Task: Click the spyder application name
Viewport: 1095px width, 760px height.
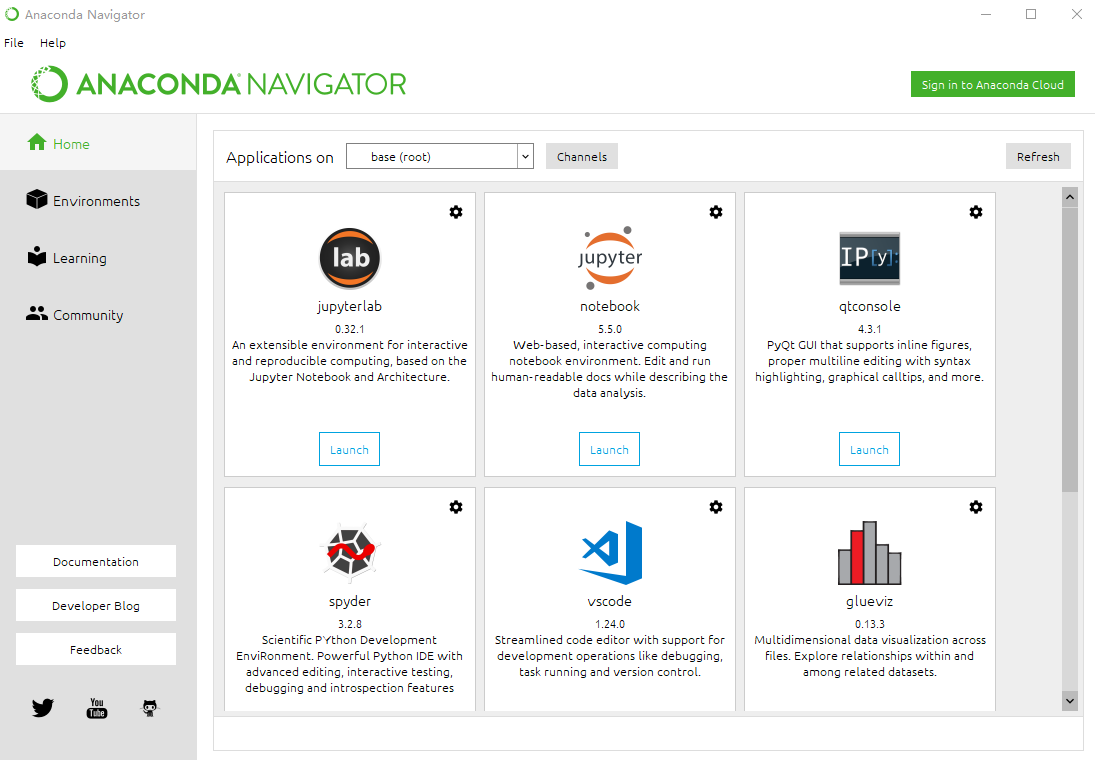Action: 350,601
